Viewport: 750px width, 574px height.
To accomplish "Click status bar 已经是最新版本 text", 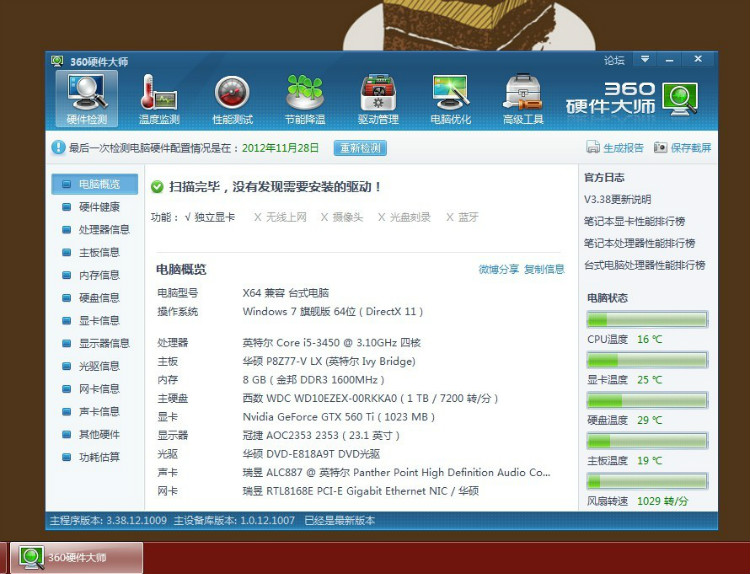I will [x=340, y=520].
